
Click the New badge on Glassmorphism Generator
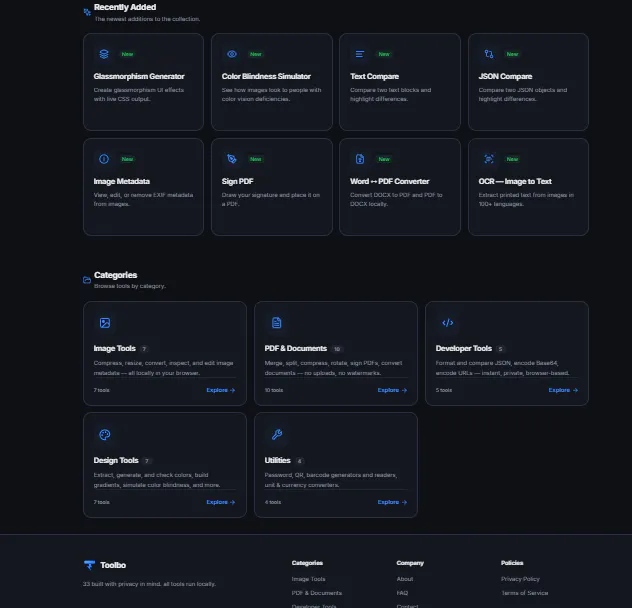127,54
